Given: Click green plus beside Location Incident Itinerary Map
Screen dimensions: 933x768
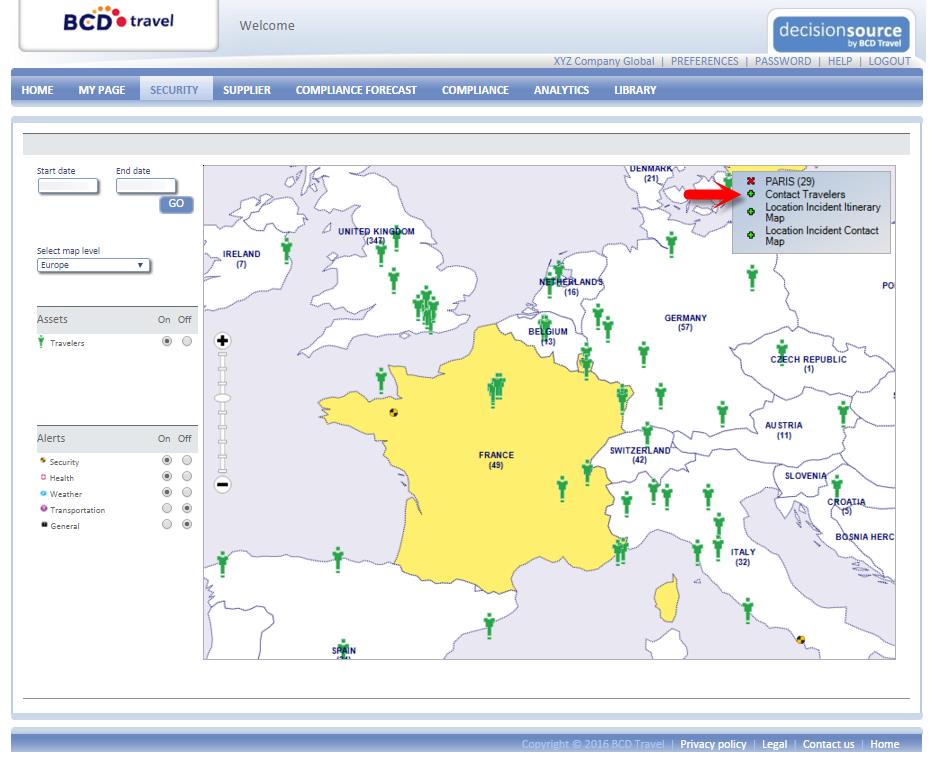Looking at the screenshot, I should tap(751, 212).
